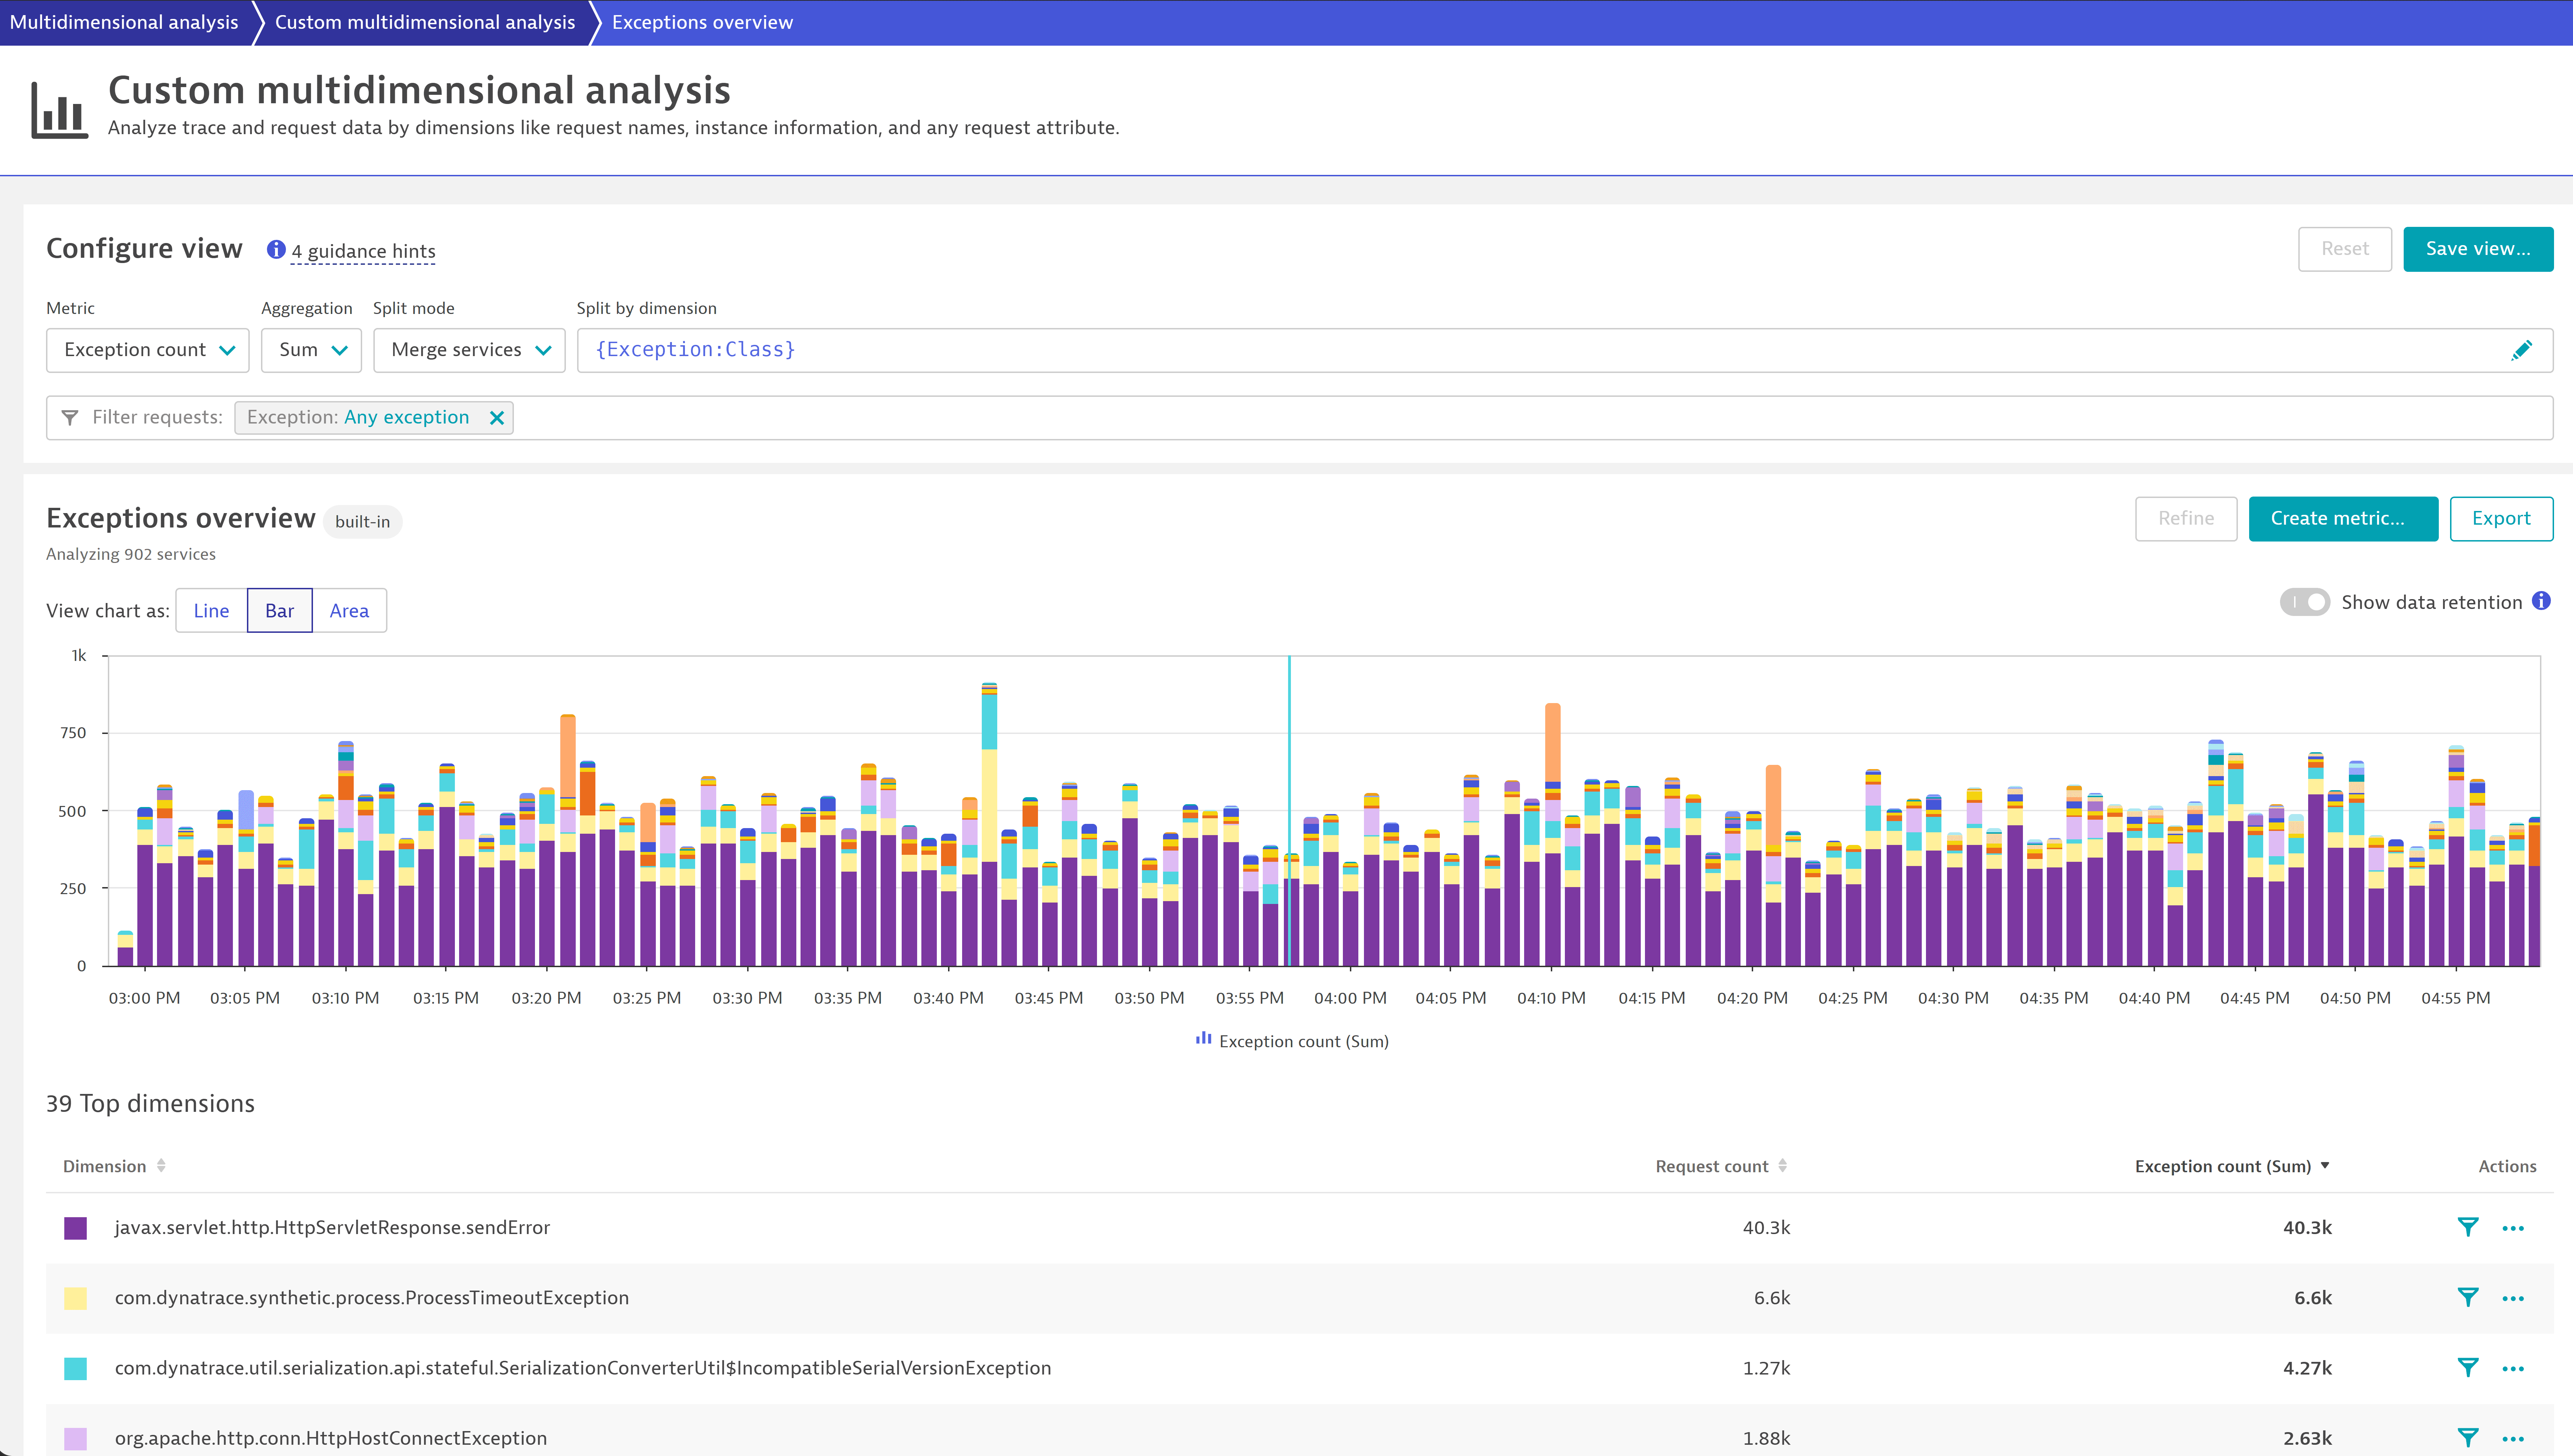Click the 03:20 PM axis label
Screen dimensions: 2573x1456
(546, 998)
